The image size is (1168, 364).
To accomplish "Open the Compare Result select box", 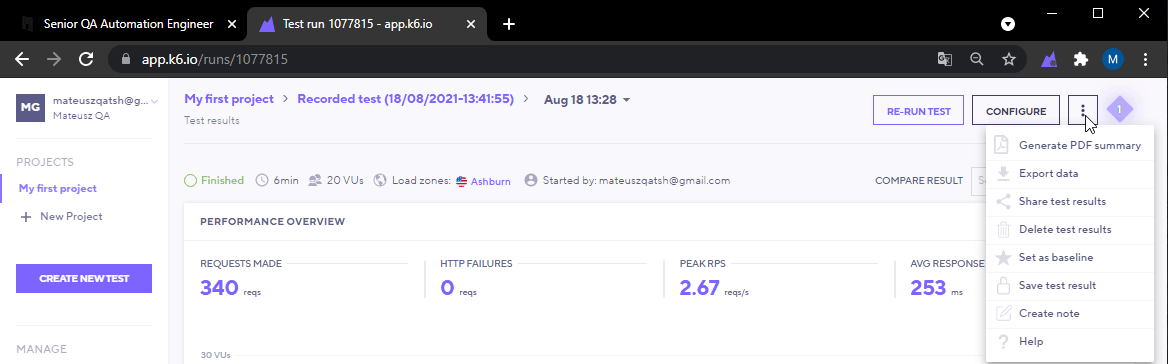I will pyautogui.click(x=978, y=180).
